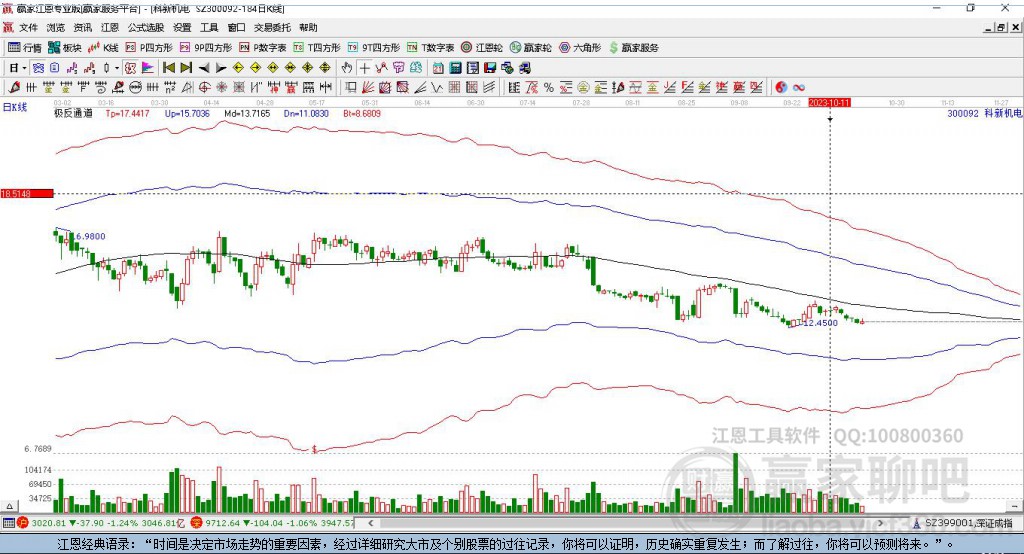
Task: Click the pink 节 solar term icon
Action: [x=398, y=68]
